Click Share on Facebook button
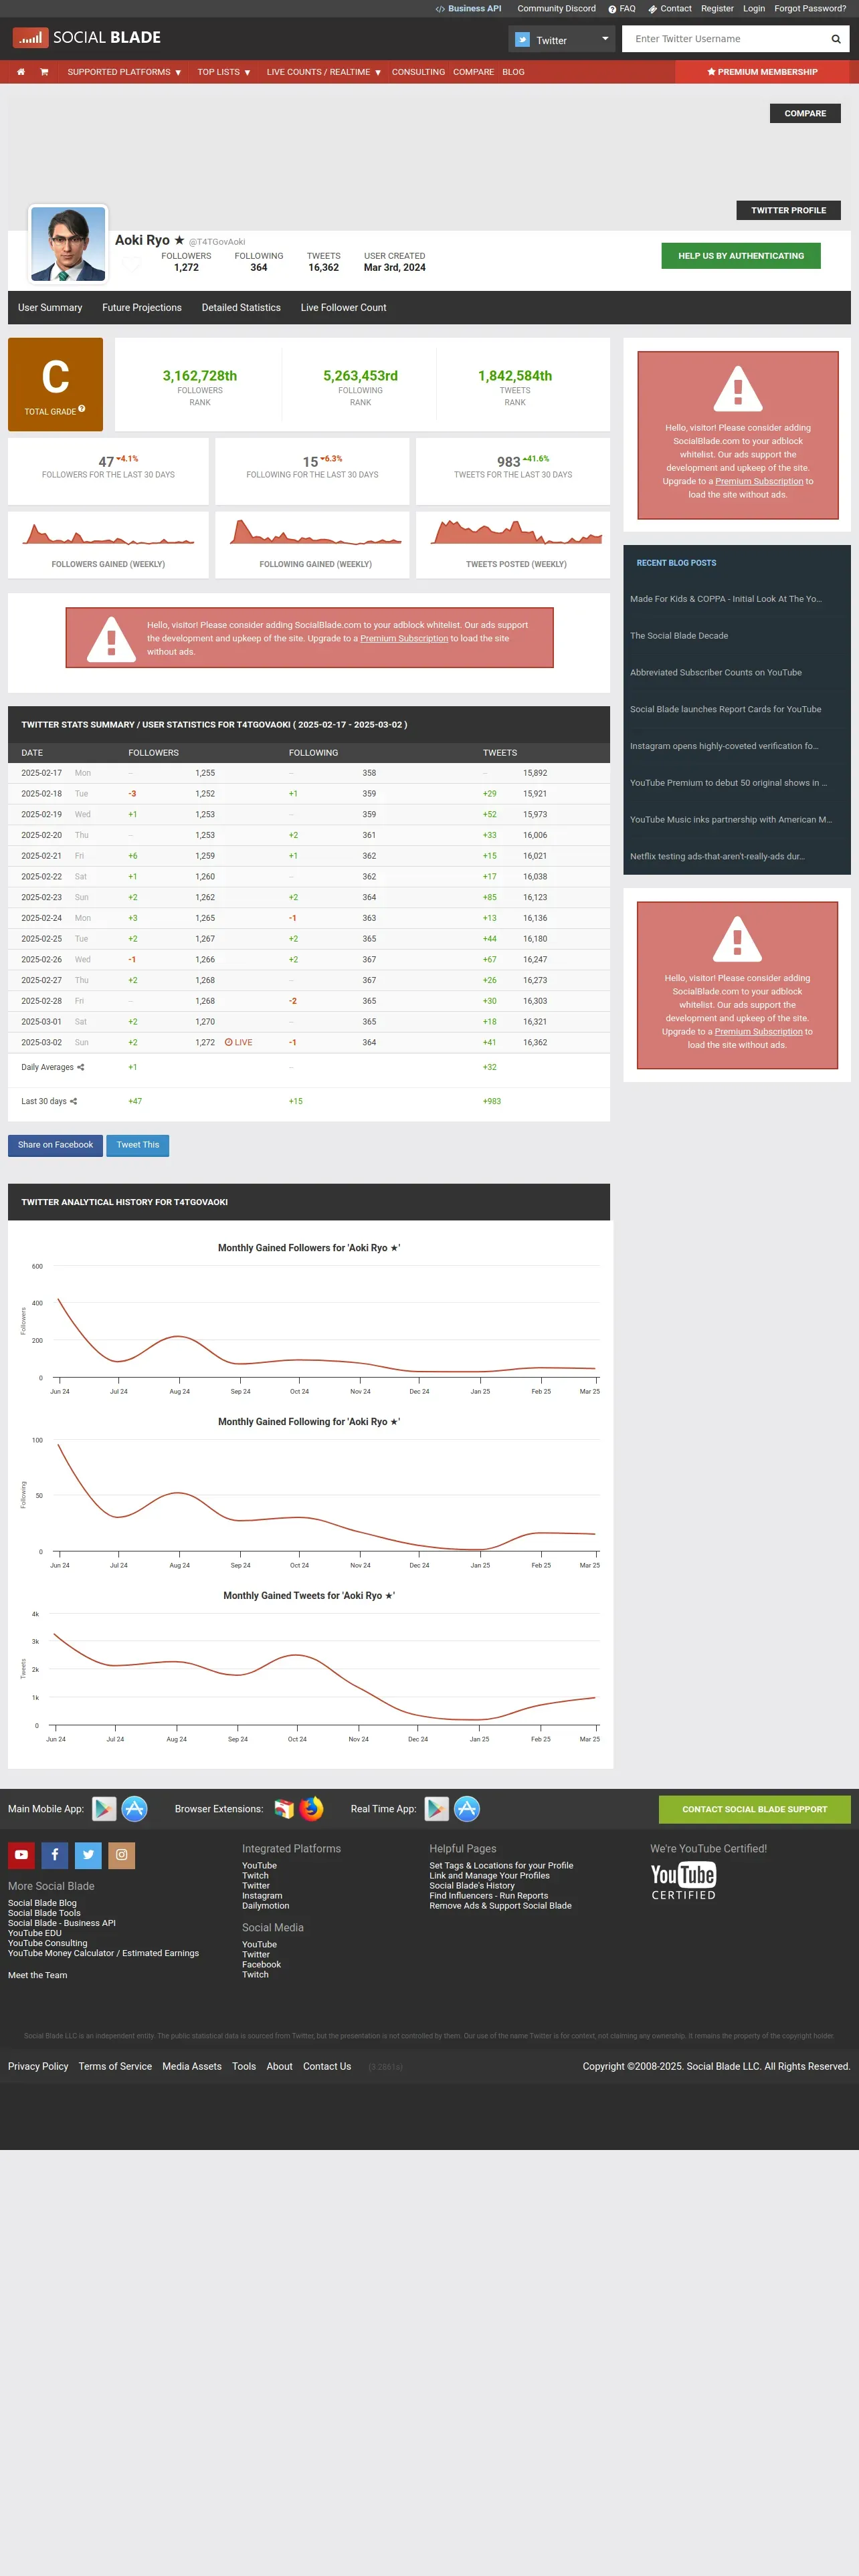 (55, 1145)
